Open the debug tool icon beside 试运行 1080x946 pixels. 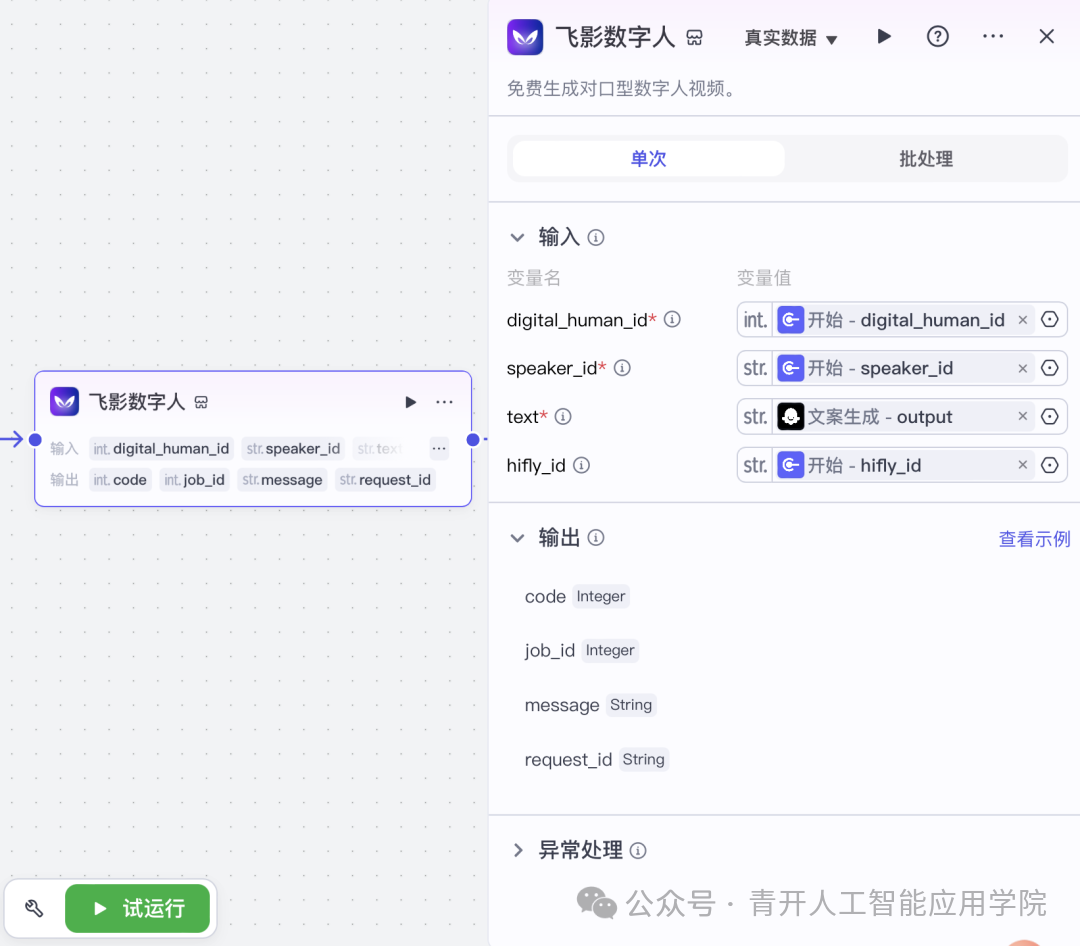click(x=34, y=909)
